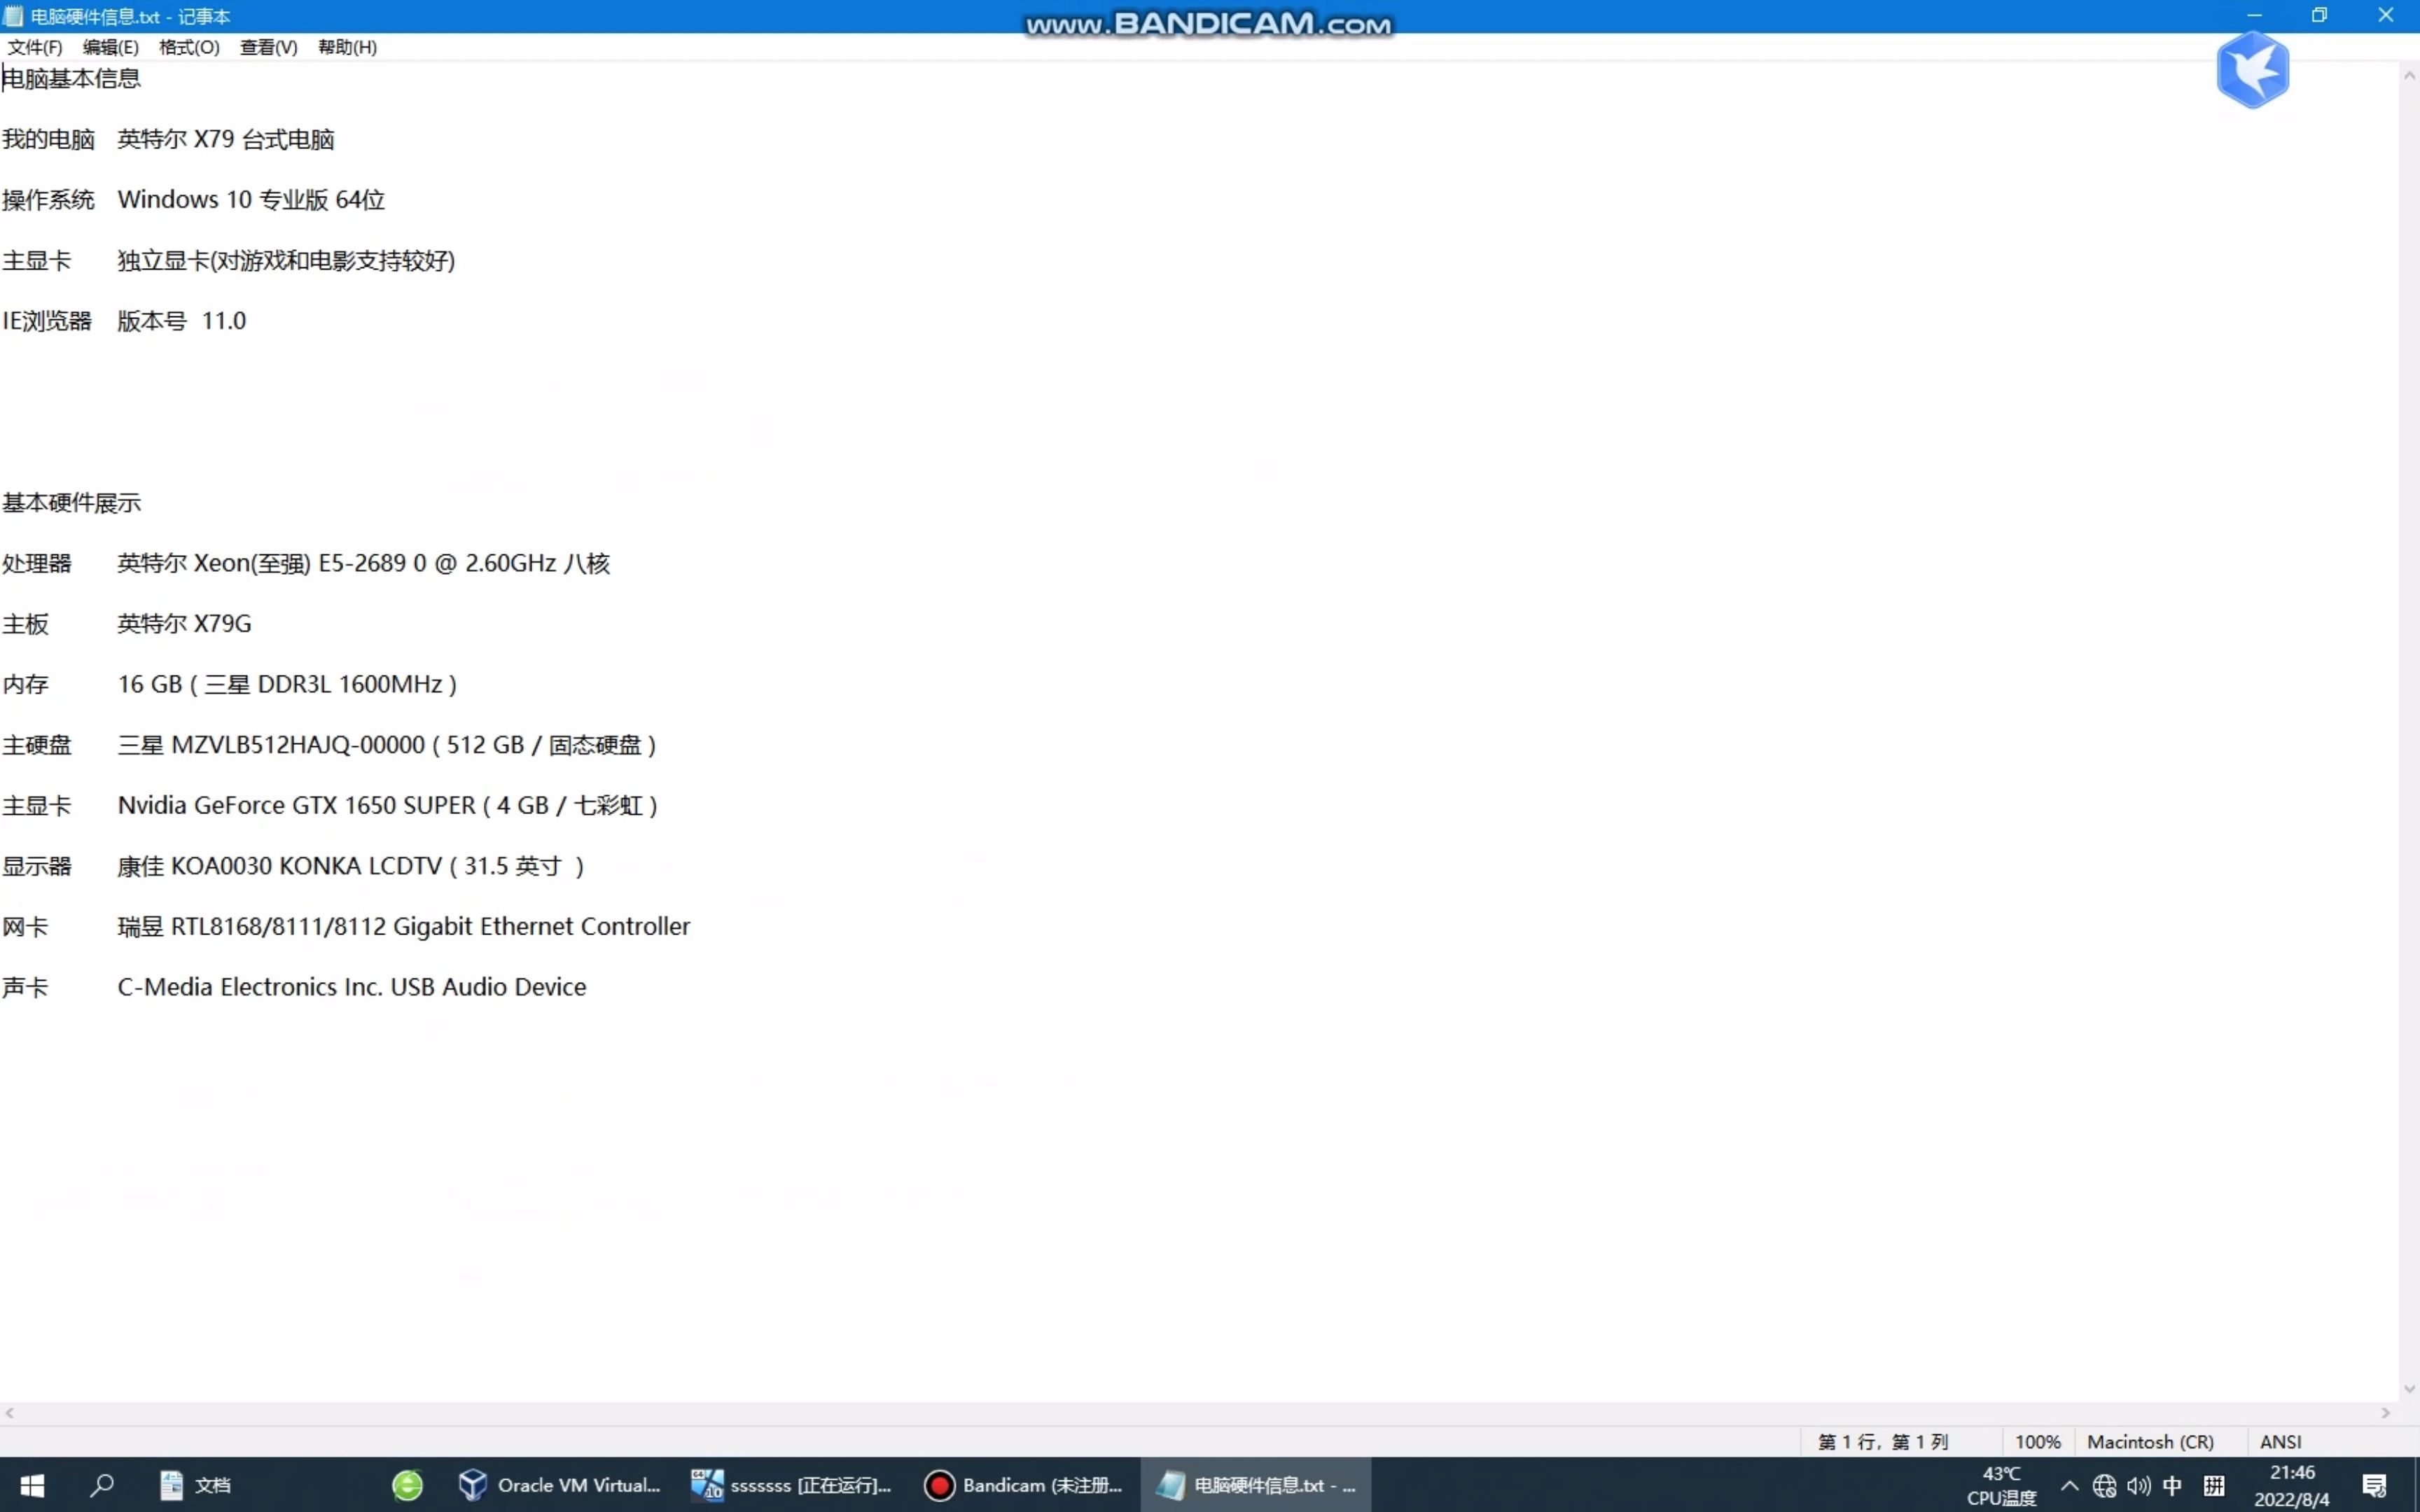The image size is (2420, 1512).
Task: Switch to the running ssssss VM window
Action: pos(790,1485)
